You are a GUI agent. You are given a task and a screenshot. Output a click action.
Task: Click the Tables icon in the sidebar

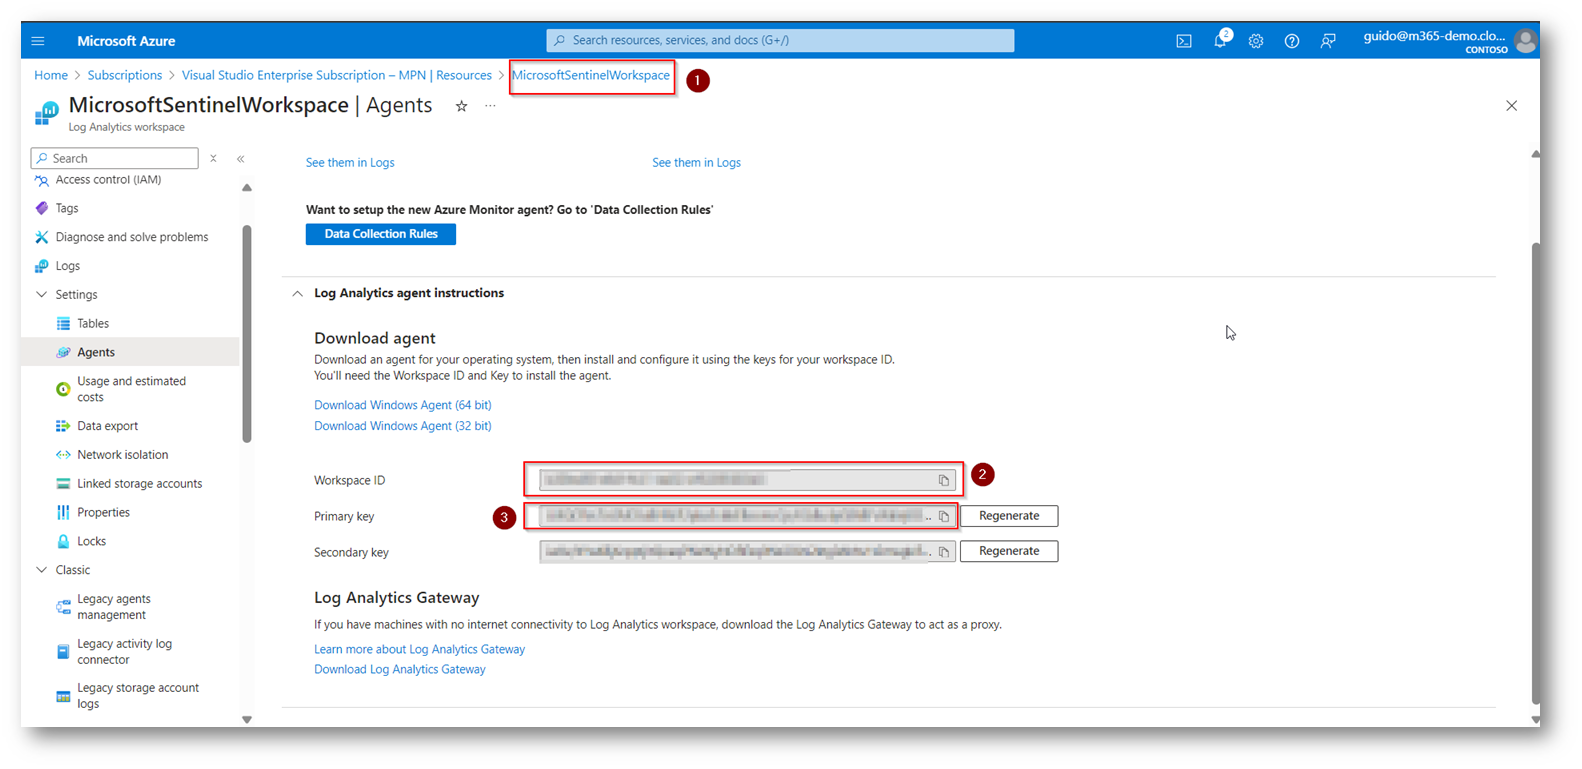63,324
